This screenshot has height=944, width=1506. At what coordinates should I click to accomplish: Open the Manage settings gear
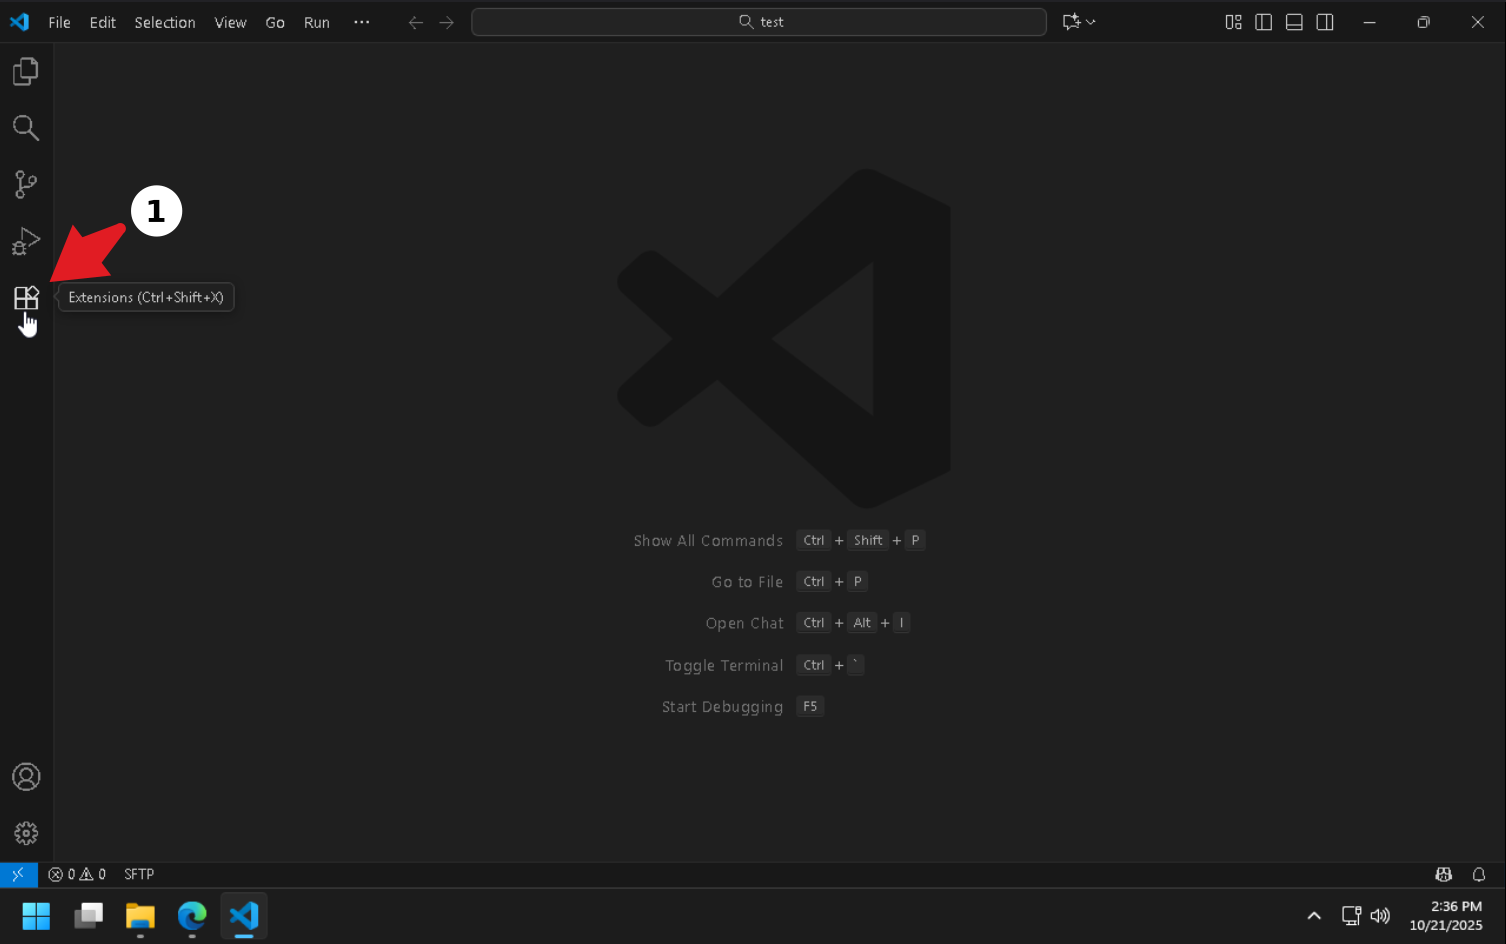click(x=26, y=832)
